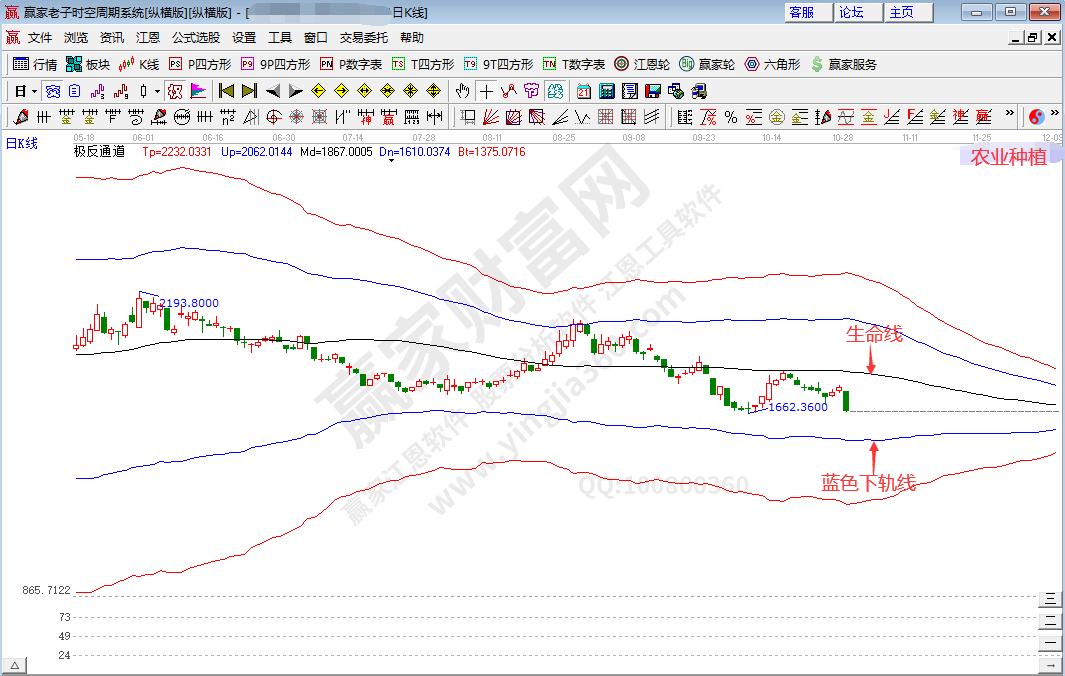Expand the drawing toolbar overflow chevron
This screenshot has width=1065, height=676.
click(1010, 116)
